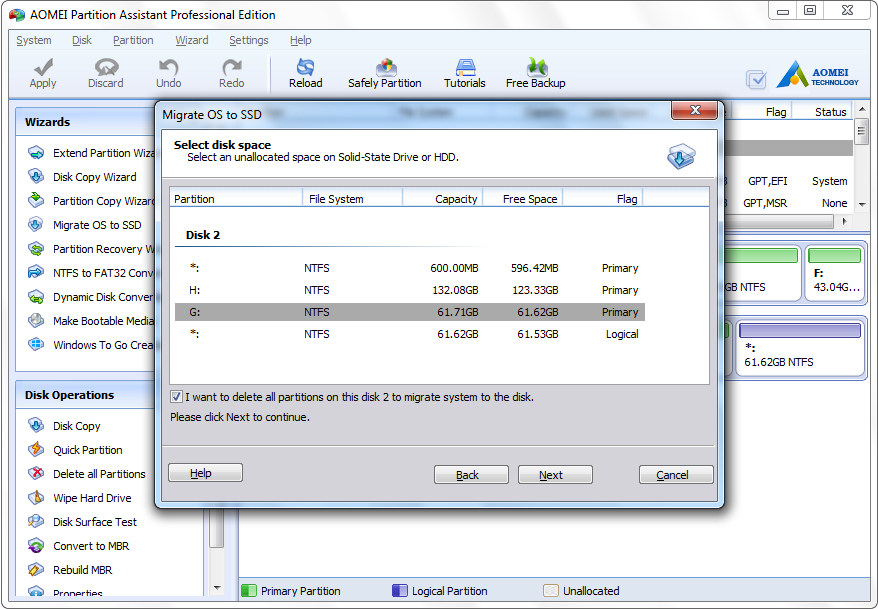878x609 pixels.
Task: Click the Capacity column header
Action: tap(442, 199)
